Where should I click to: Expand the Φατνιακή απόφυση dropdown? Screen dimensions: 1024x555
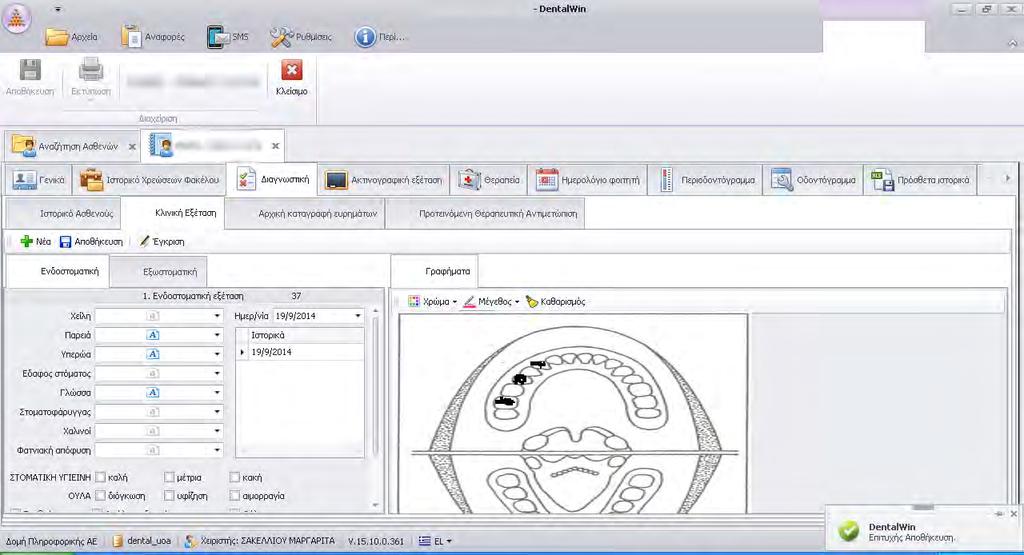(217, 450)
